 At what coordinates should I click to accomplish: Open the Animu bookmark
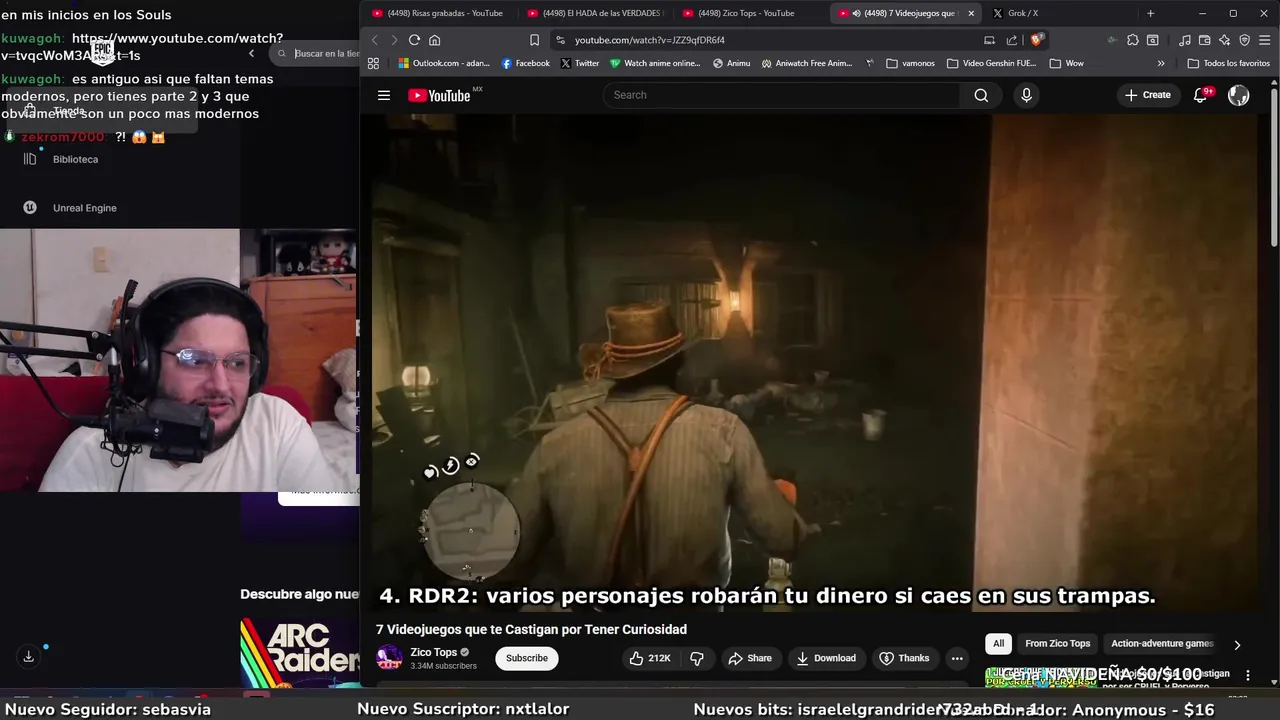coord(731,63)
